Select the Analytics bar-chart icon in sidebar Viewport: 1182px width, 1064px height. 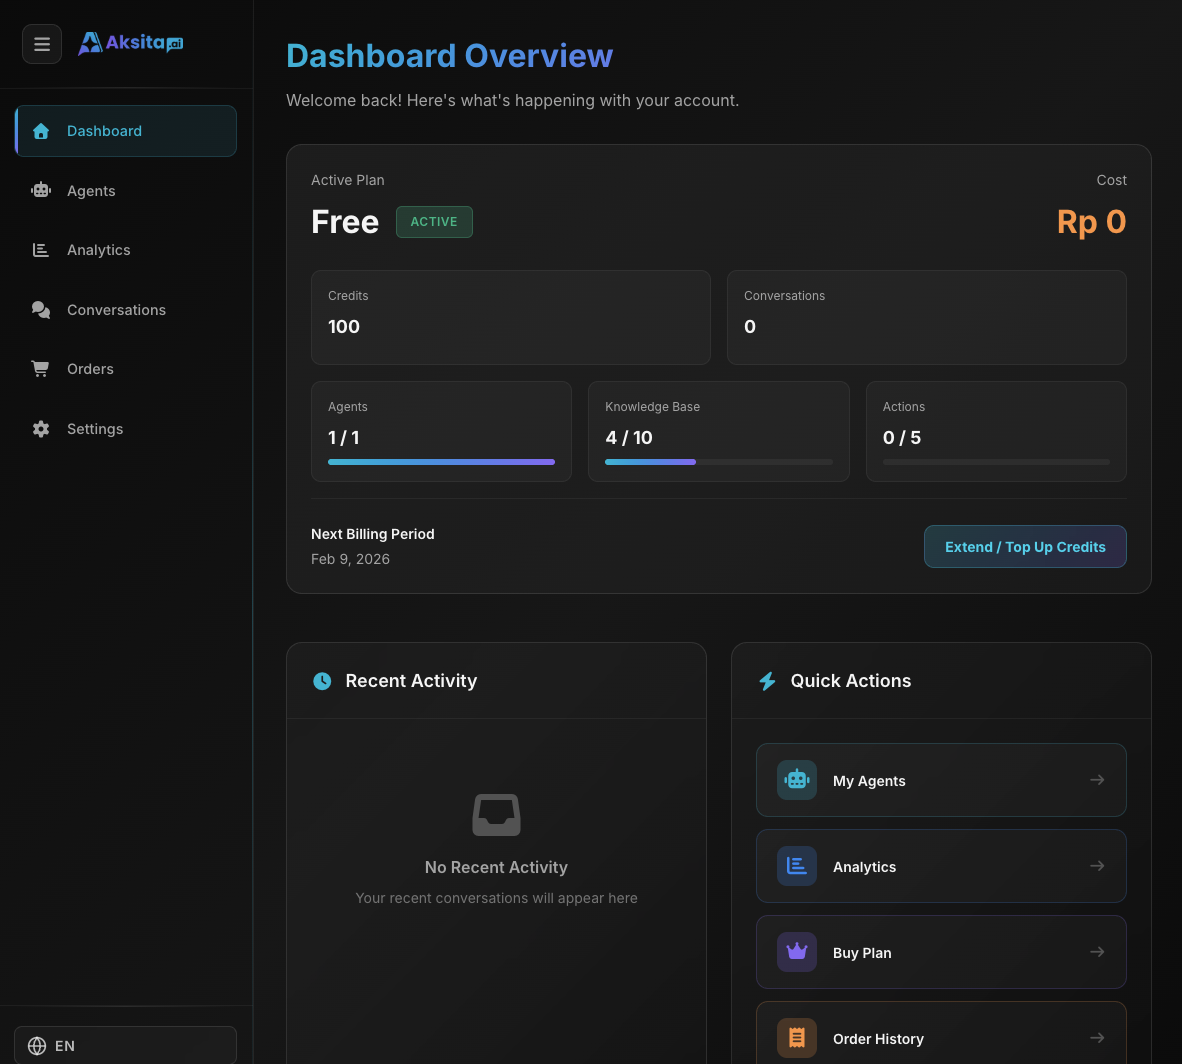(x=40, y=250)
